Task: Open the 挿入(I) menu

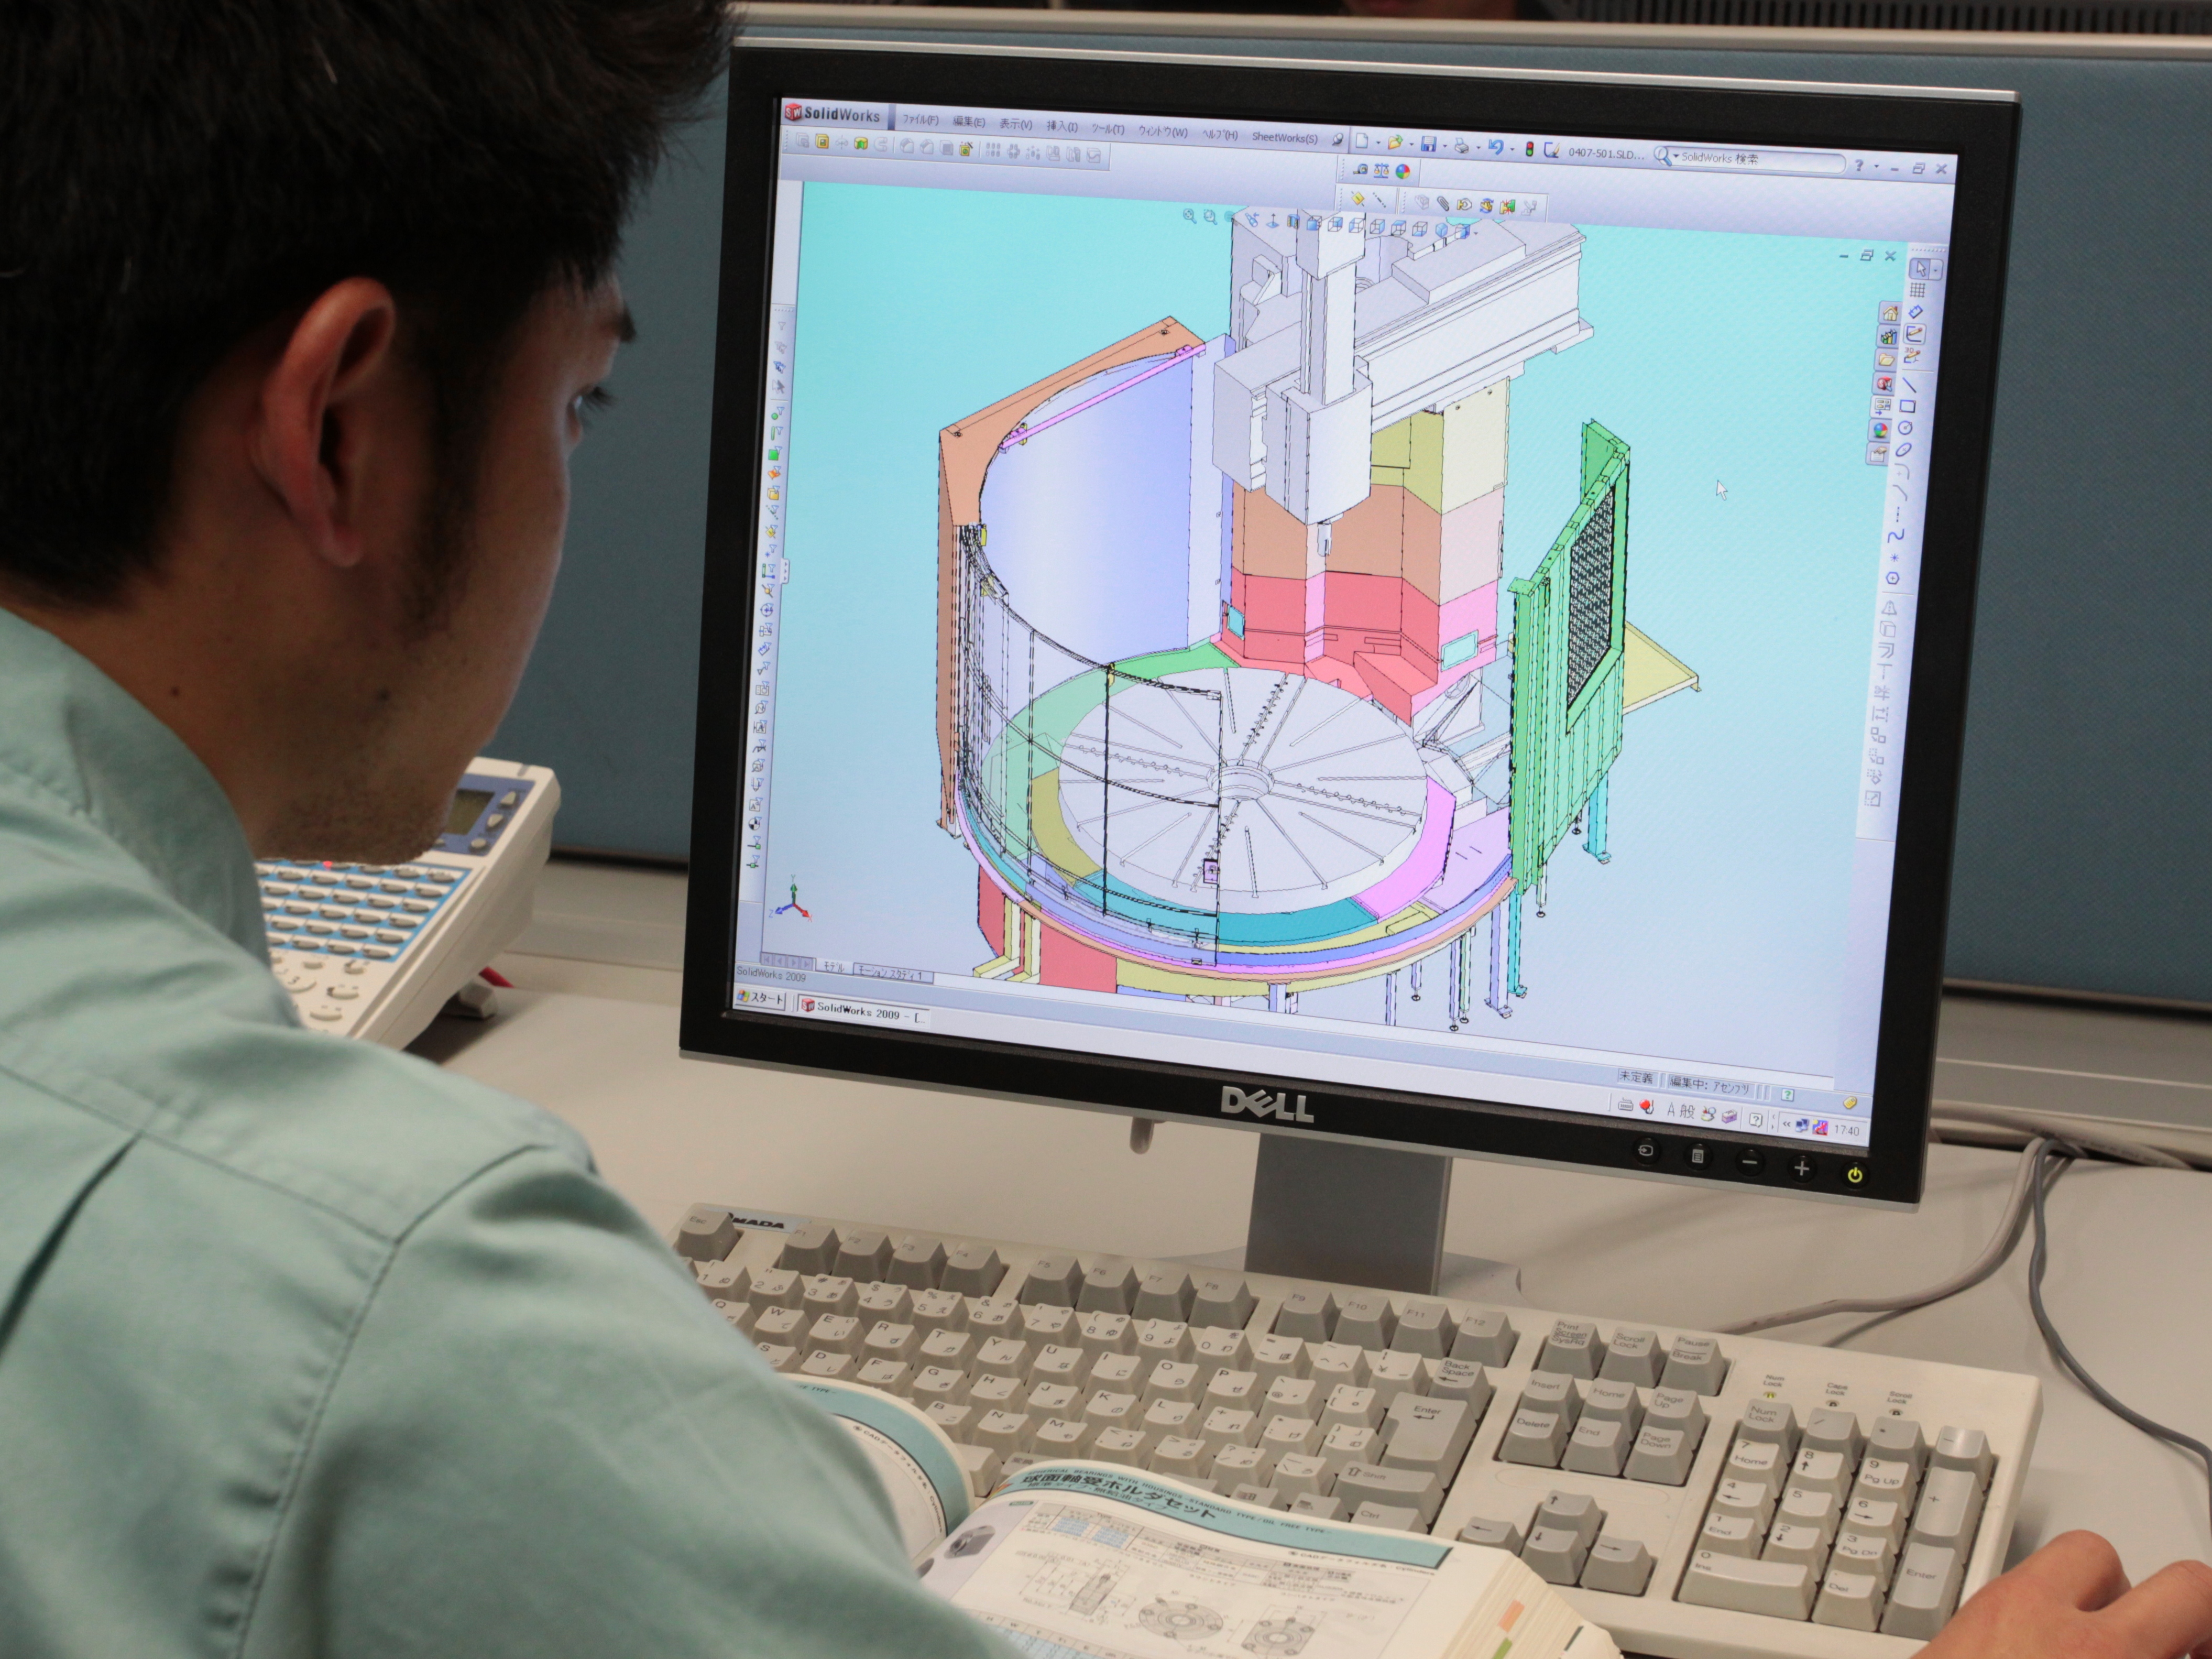Action: [x=1063, y=127]
